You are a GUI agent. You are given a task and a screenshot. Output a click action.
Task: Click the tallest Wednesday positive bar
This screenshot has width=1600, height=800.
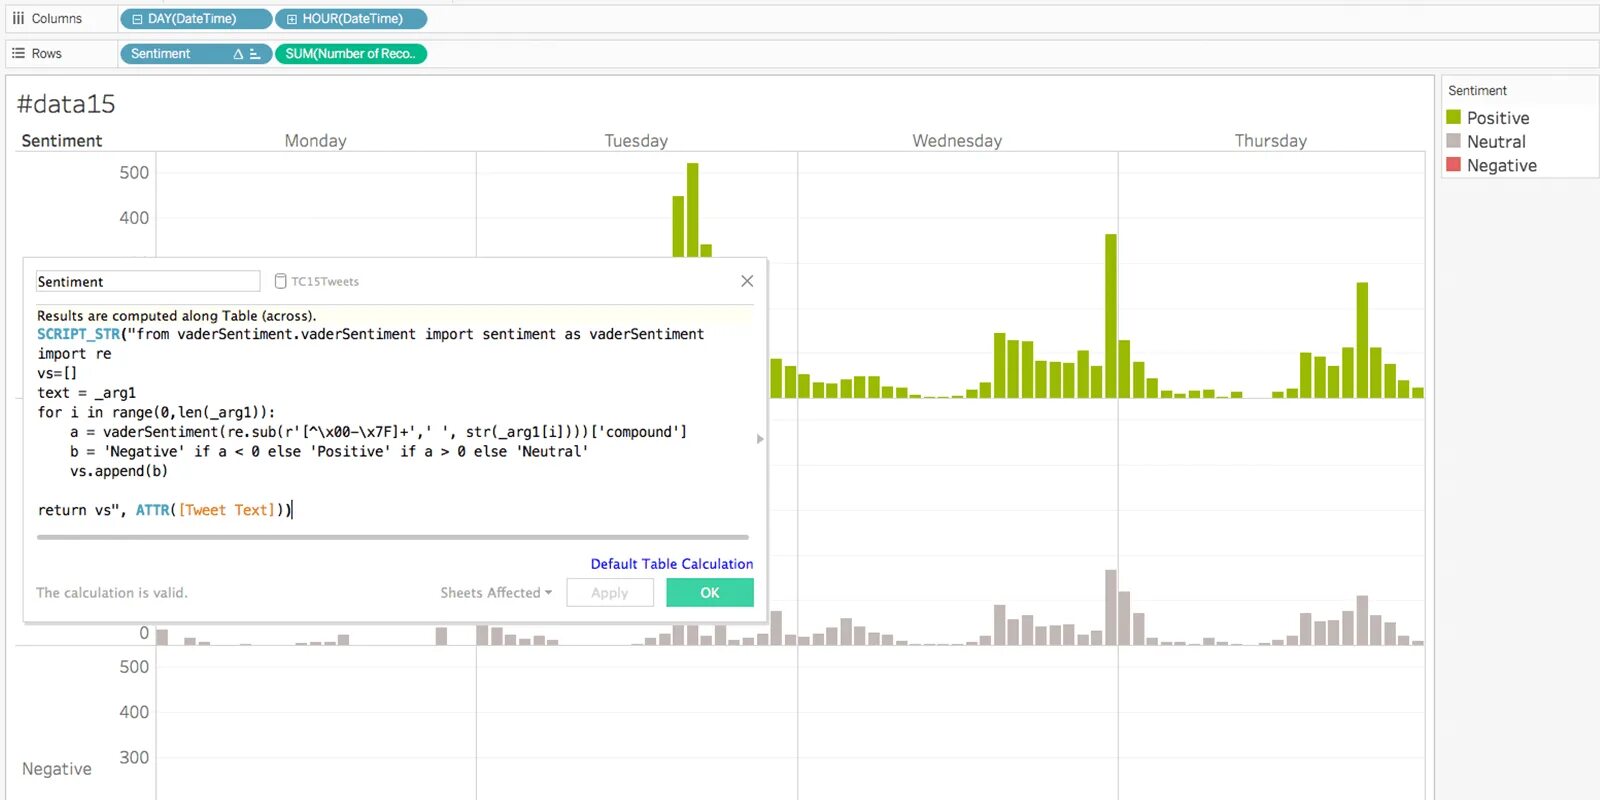point(1111,316)
